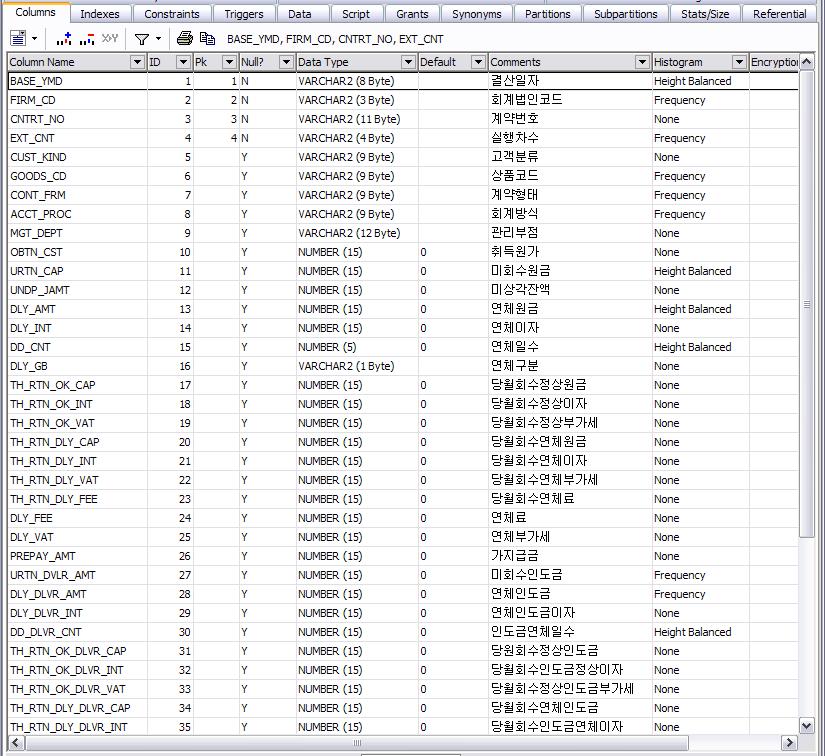Click the rename column XY icon
Image resolution: width=825 pixels, height=756 pixels.
click(110, 39)
